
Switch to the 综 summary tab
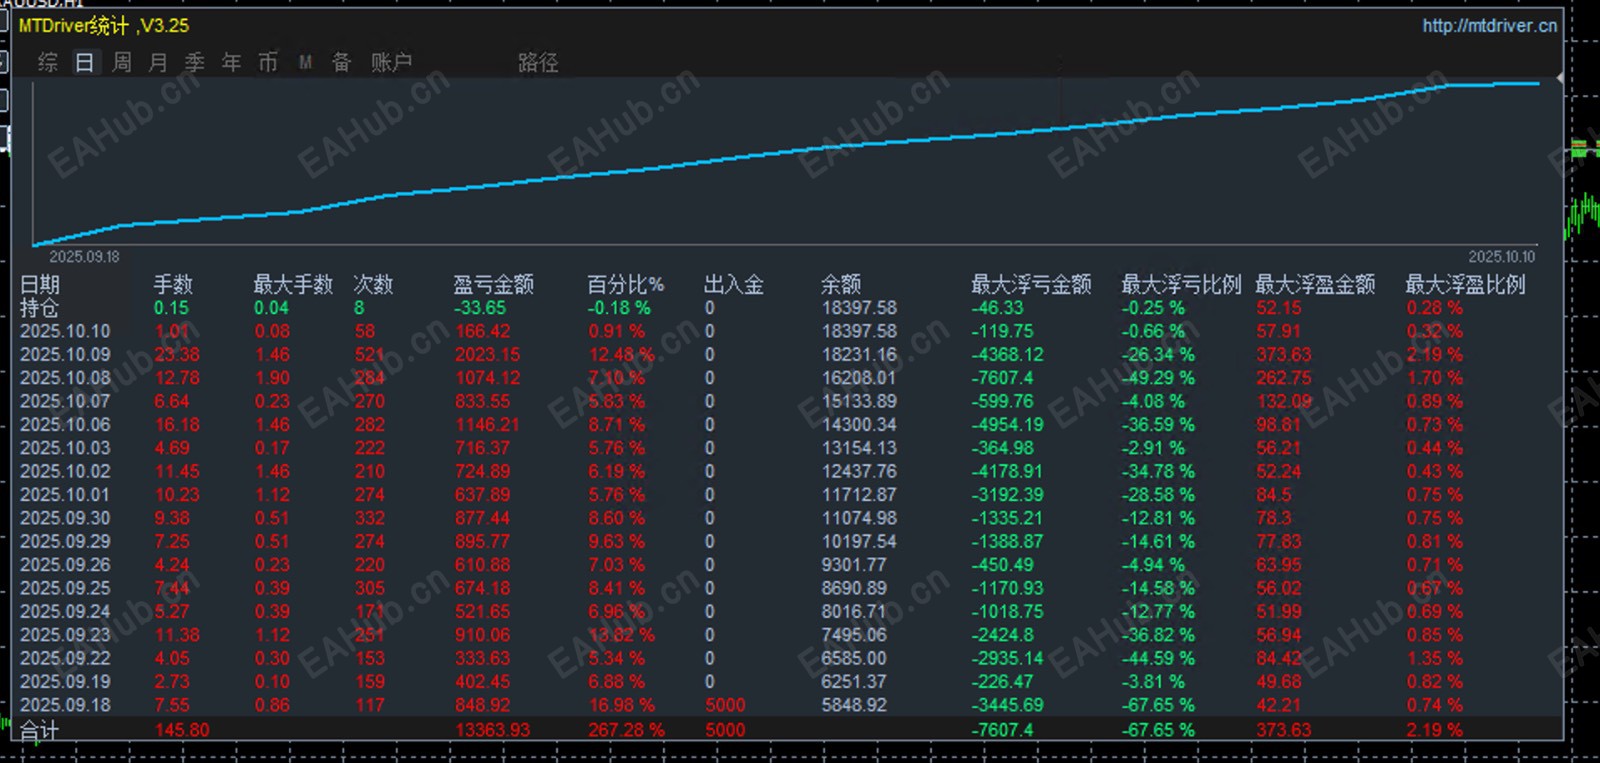point(48,63)
